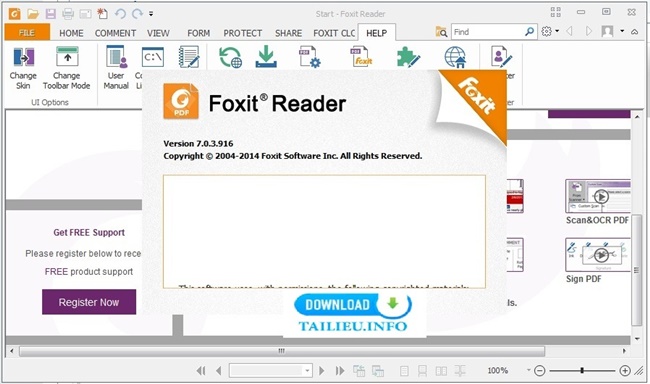Viewport: 650px width, 384px height.
Task: Click the document with person register icon
Action: tap(501, 57)
